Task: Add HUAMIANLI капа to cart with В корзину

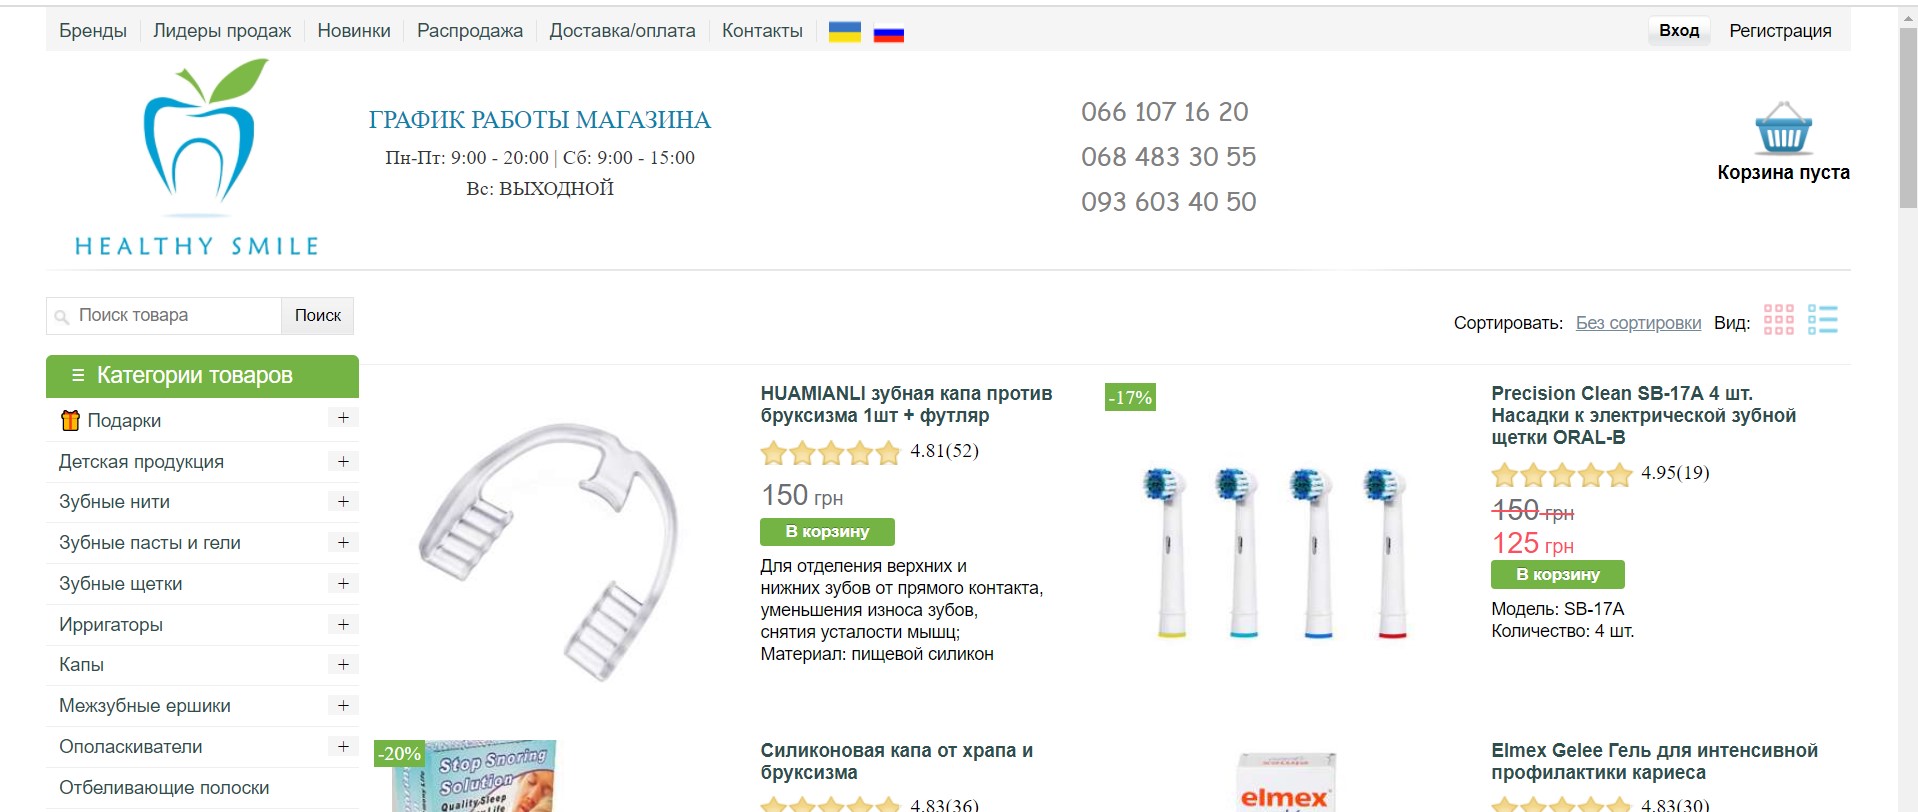Action: coord(827,532)
